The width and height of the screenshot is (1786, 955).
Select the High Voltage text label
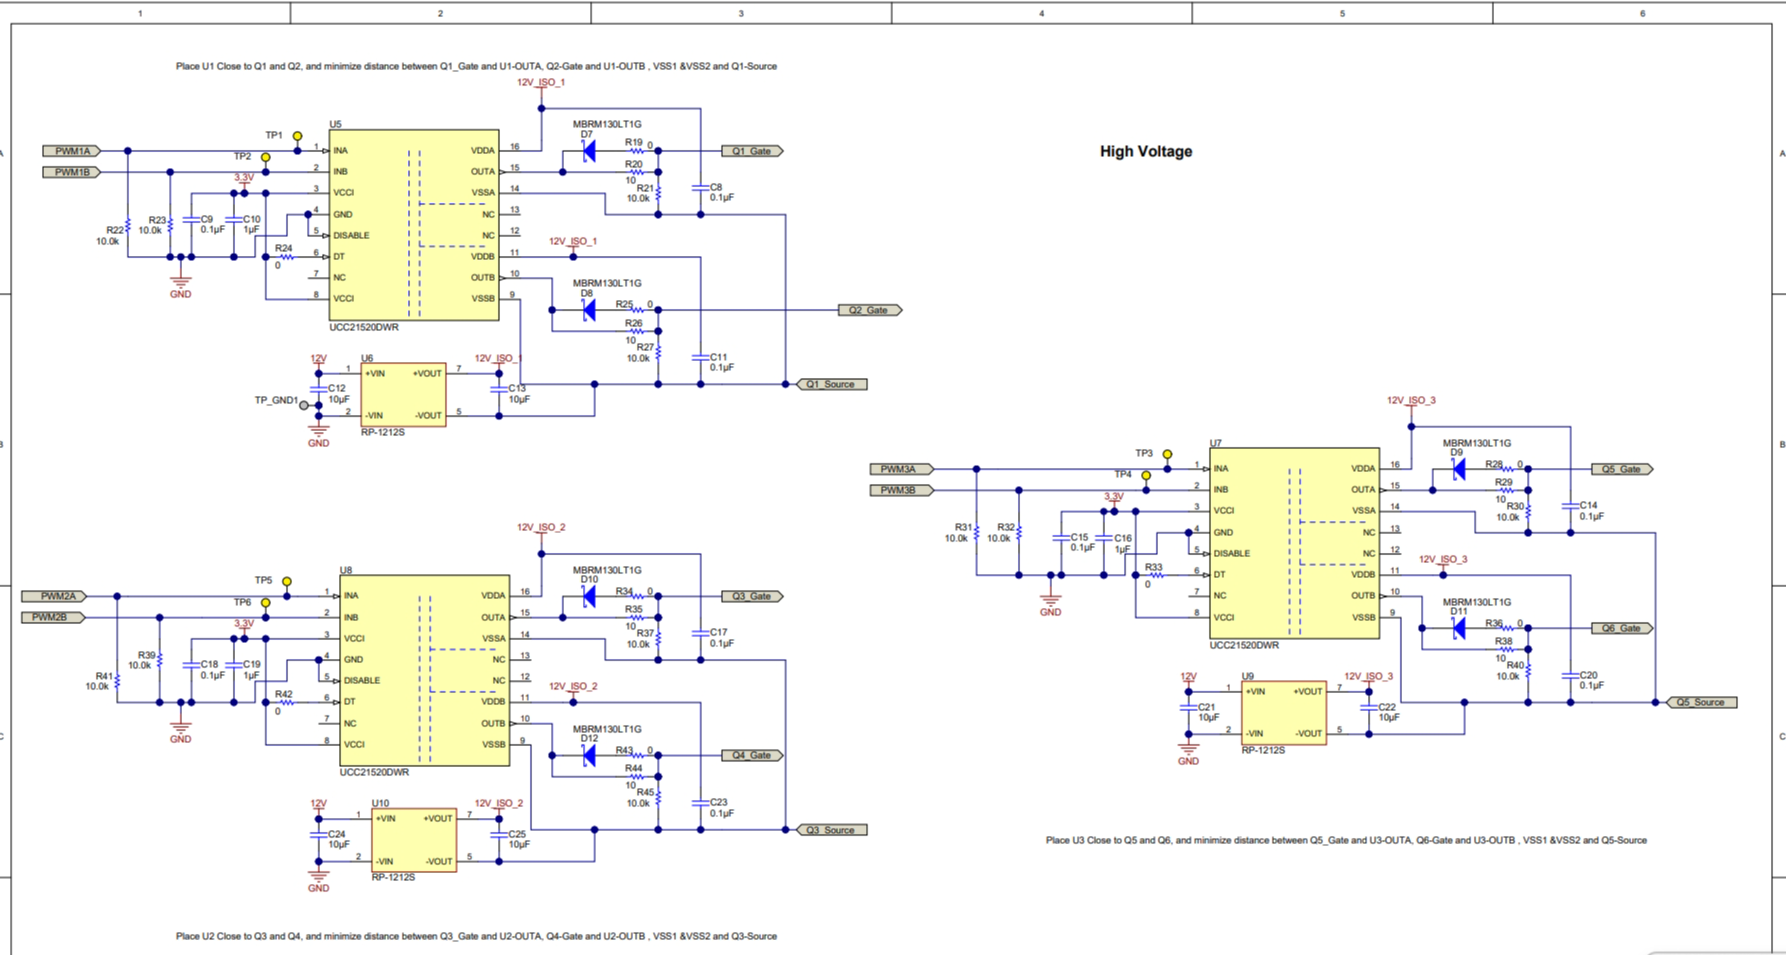[x=1146, y=152]
